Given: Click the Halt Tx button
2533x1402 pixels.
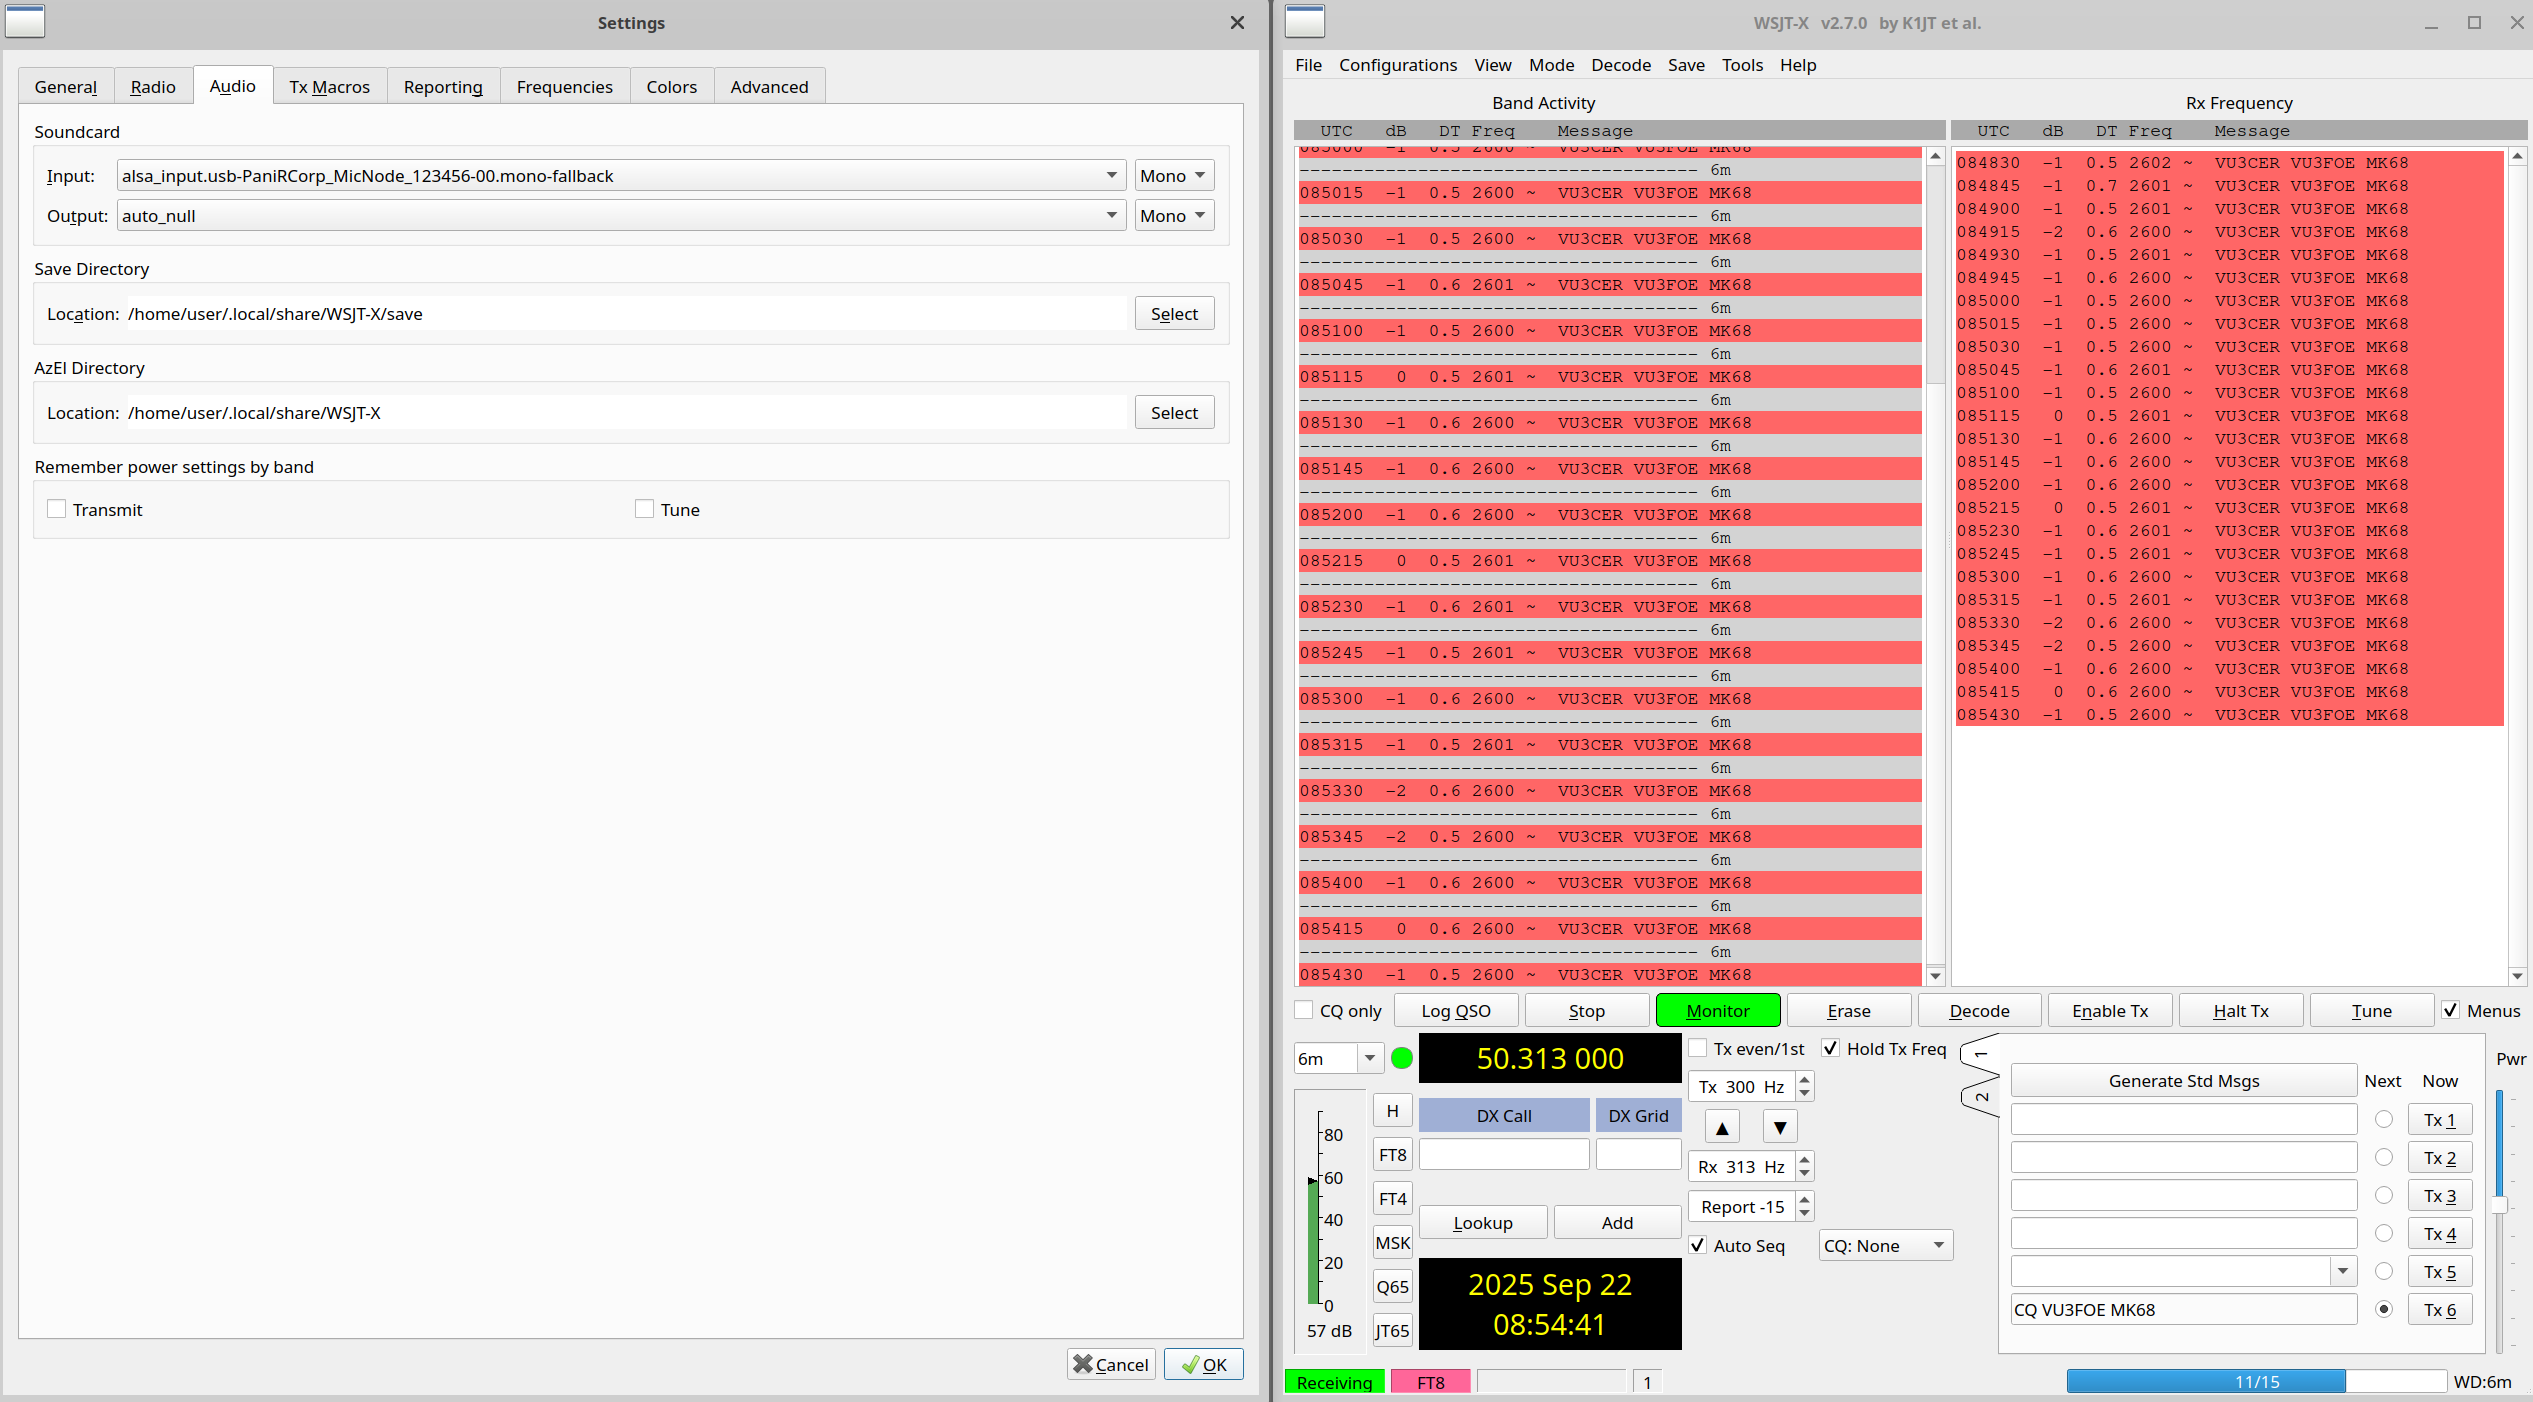Looking at the screenshot, I should 2240,1010.
